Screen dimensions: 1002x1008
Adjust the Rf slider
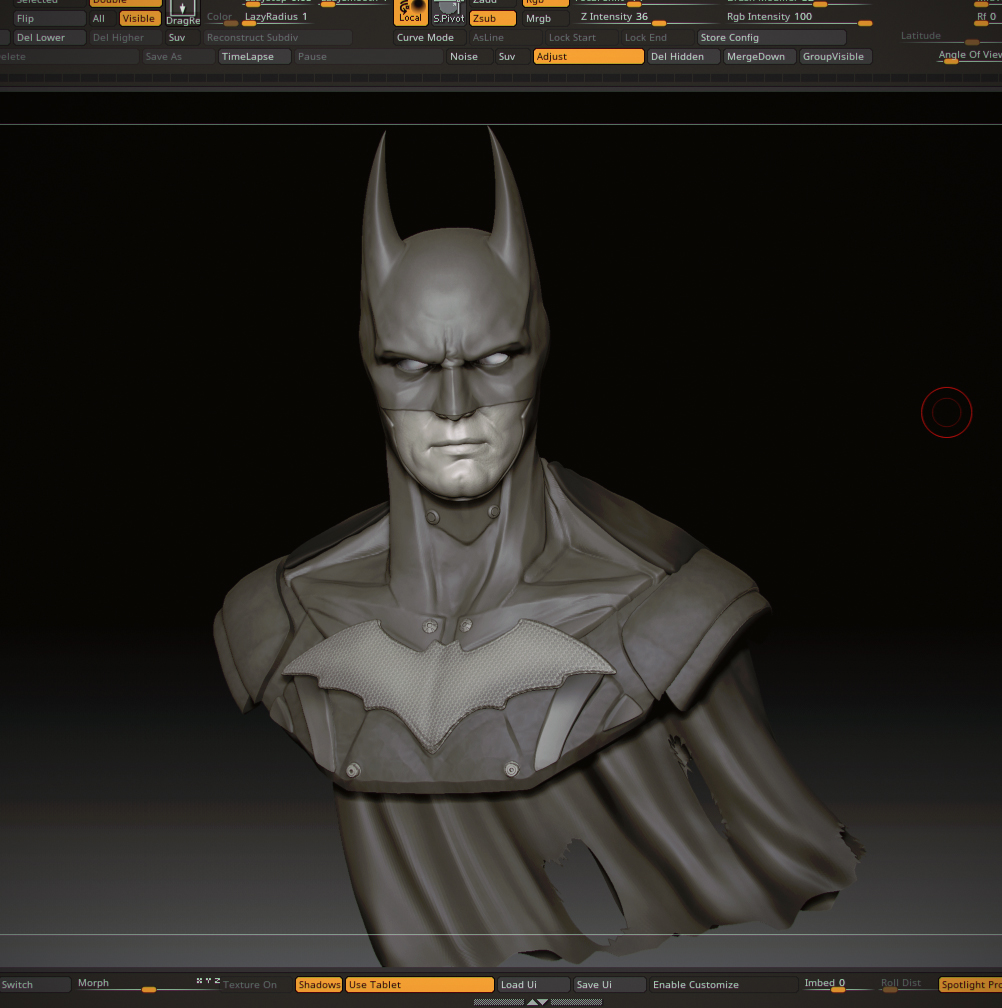pyautogui.click(x=988, y=19)
